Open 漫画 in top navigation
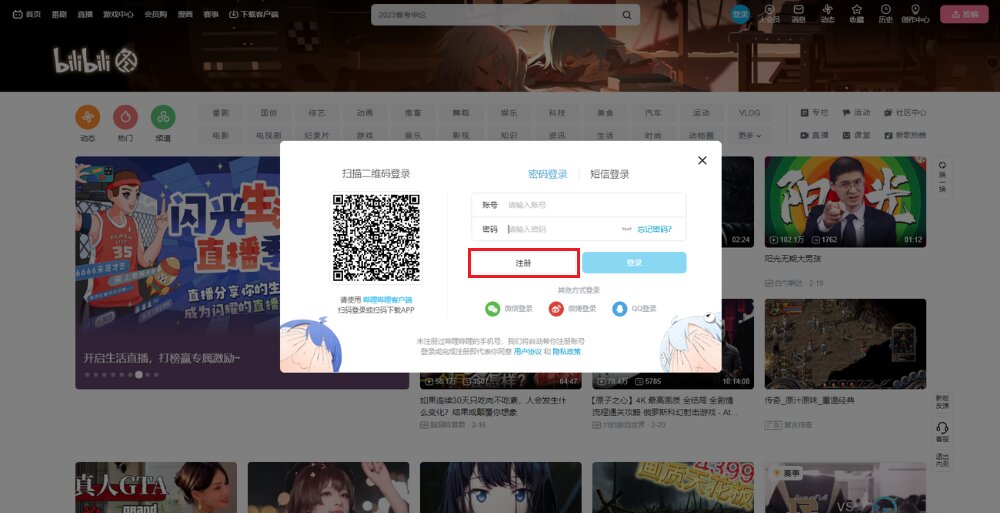This screenshot has height=513, width=1000. (x=185, y=14)
